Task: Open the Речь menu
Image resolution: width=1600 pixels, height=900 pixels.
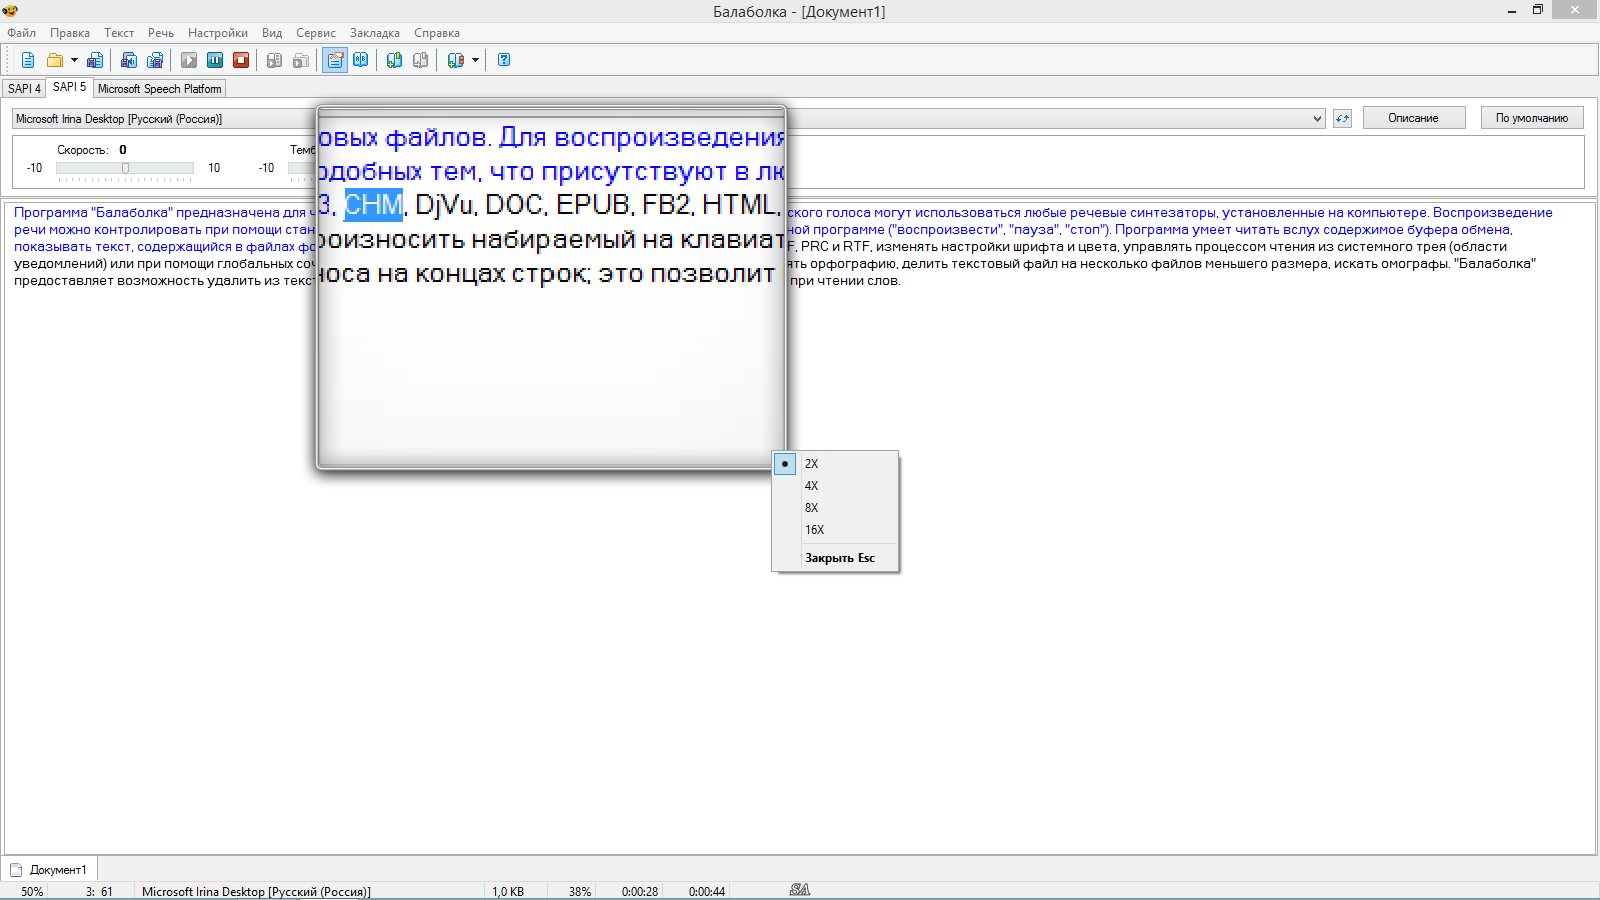Action: (x=161, y=33)
